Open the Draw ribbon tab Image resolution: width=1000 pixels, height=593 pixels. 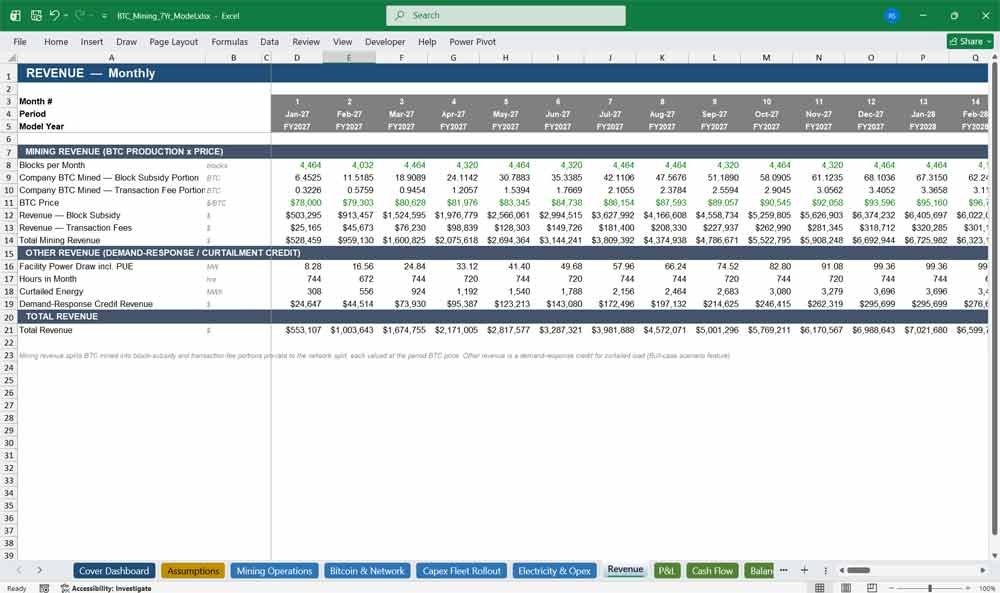pyautogui.click(x=126, y=41)
